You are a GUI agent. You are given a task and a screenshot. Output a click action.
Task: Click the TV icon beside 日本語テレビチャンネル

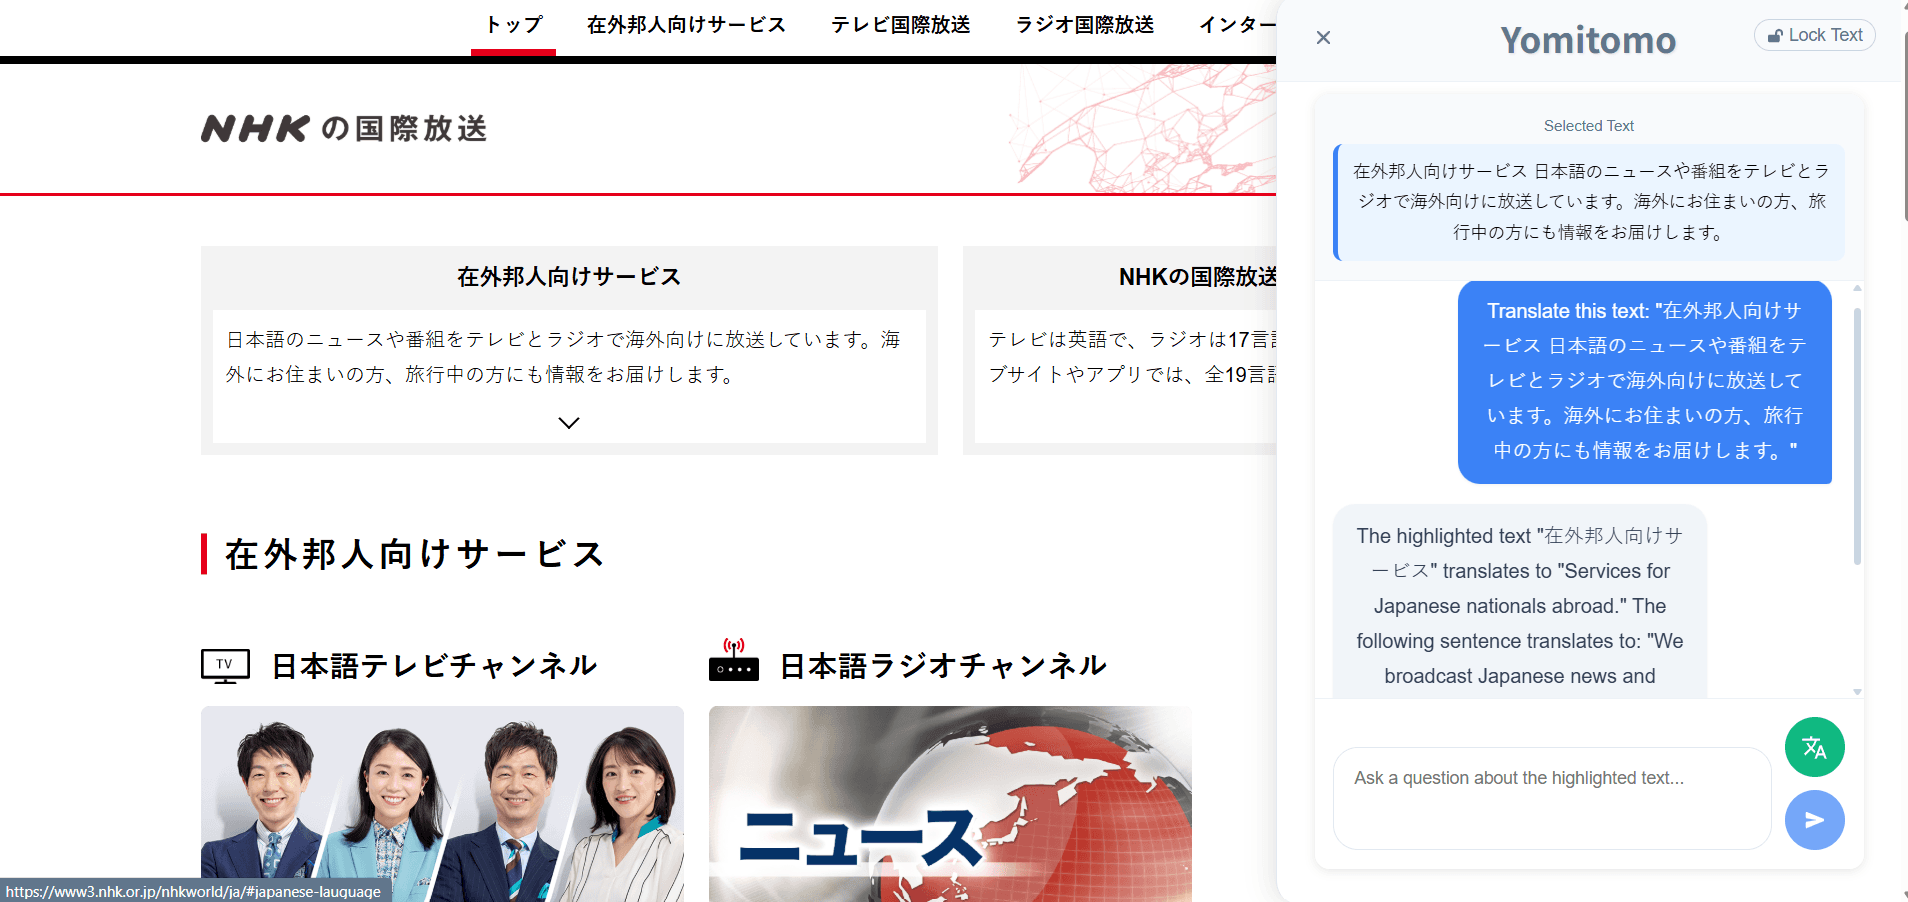coord(225,665)
